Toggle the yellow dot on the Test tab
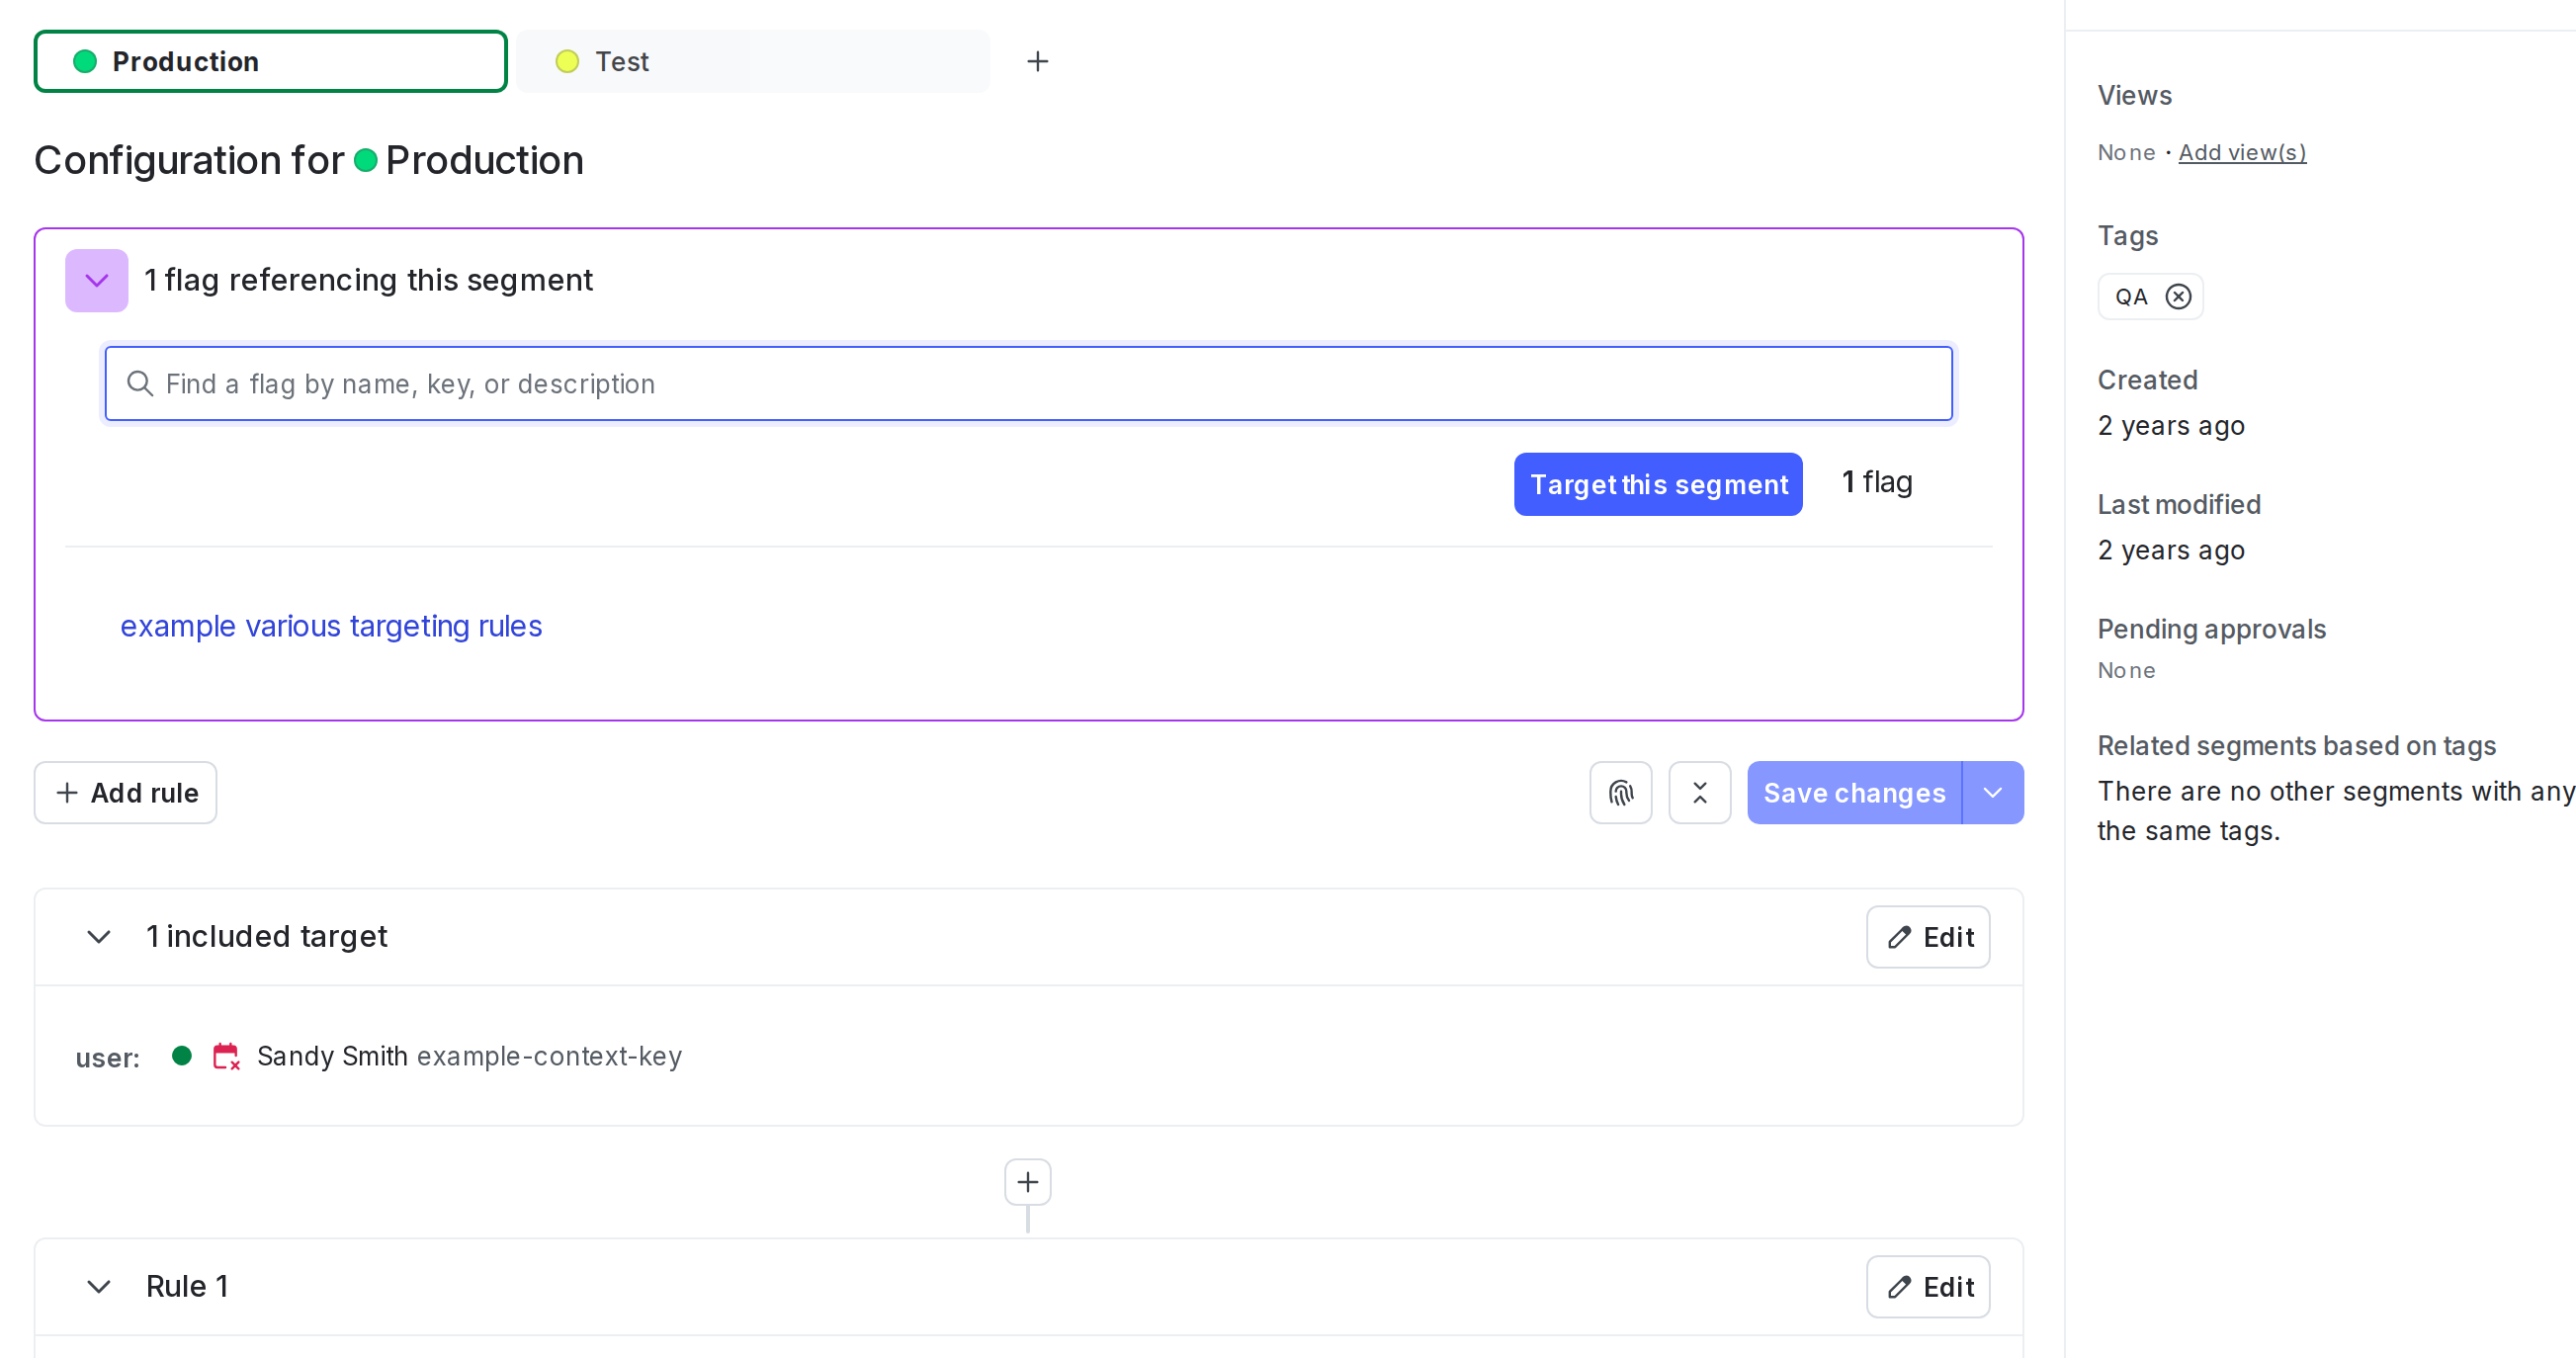Image resolution: width=2576 pixels, height=1358 pixels. coord(568,61)
